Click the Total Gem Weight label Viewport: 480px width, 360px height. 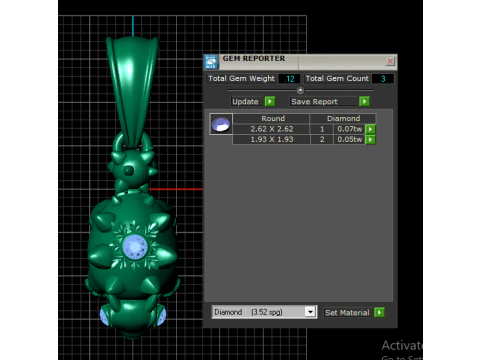pyautogui.click(x=241, y=79)
